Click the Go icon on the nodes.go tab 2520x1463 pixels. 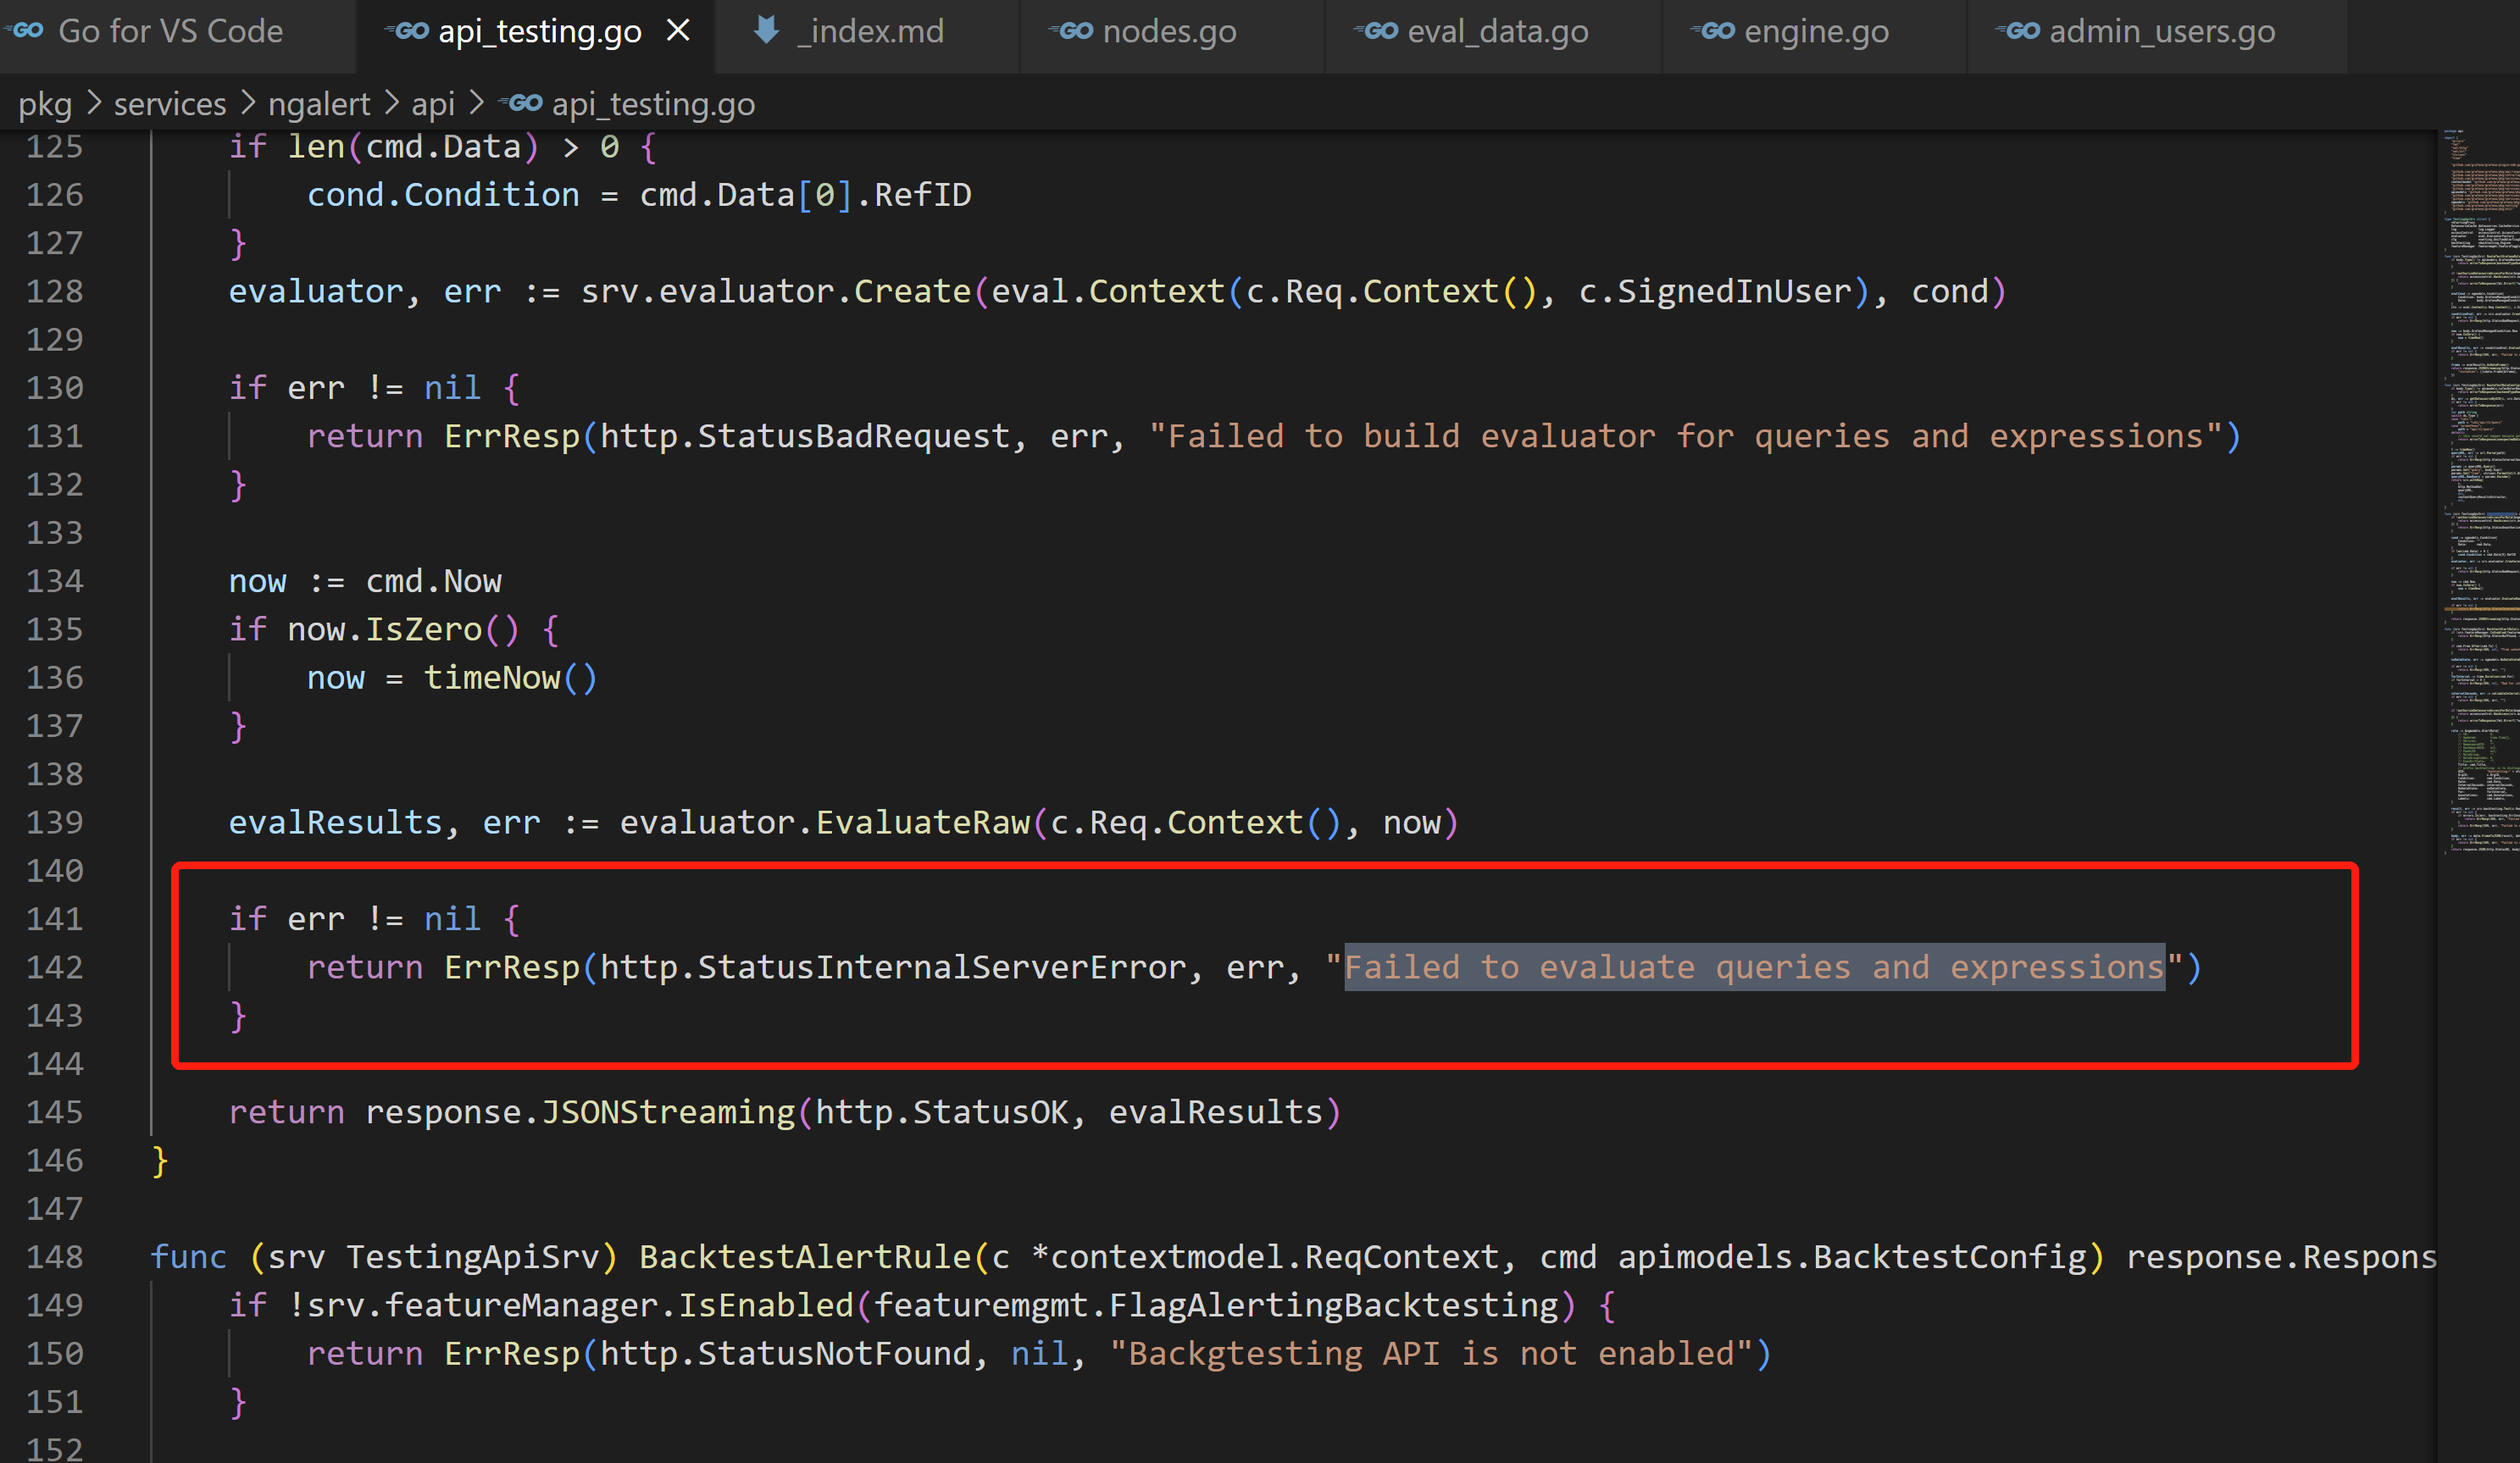1069,31
